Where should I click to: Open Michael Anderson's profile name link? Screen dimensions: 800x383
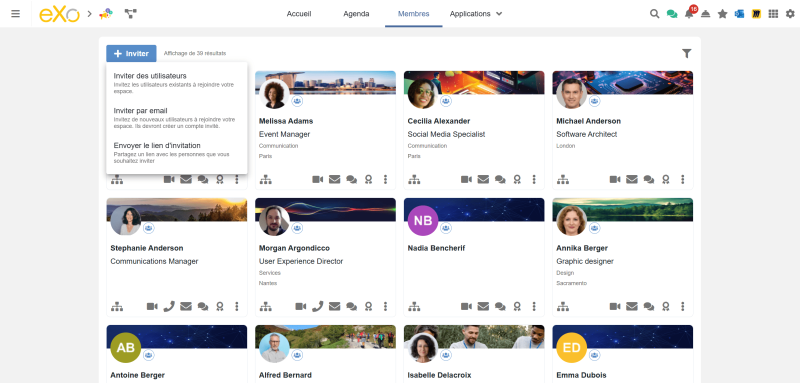click(x=588, y=121)
